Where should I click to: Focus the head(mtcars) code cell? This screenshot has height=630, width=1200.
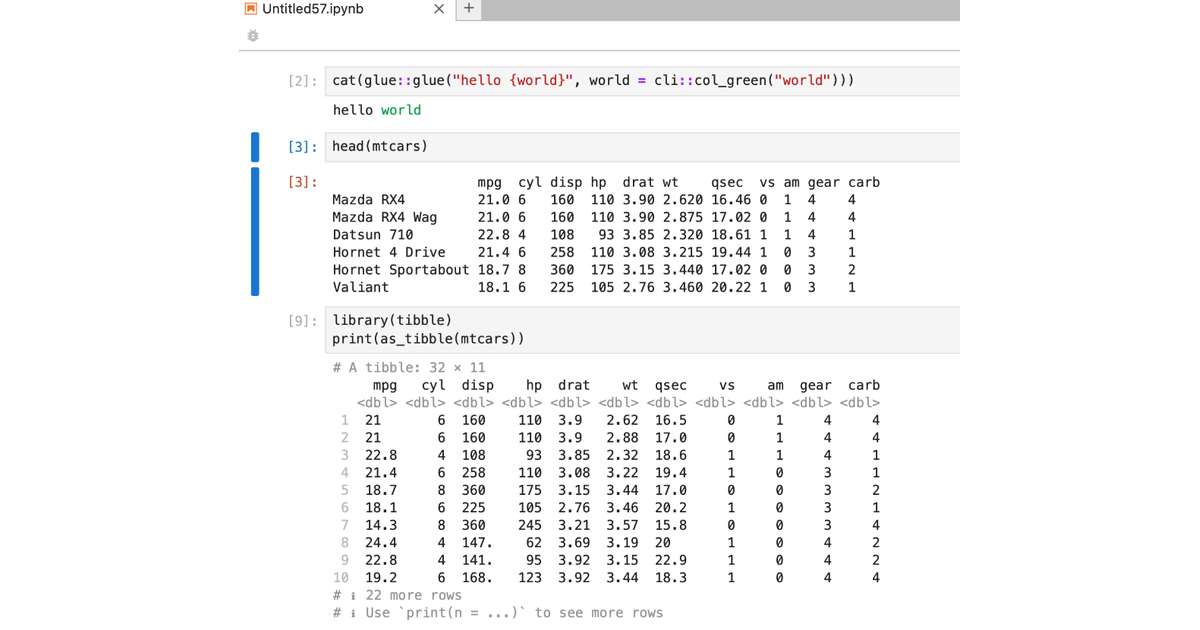tap(642, 147)
